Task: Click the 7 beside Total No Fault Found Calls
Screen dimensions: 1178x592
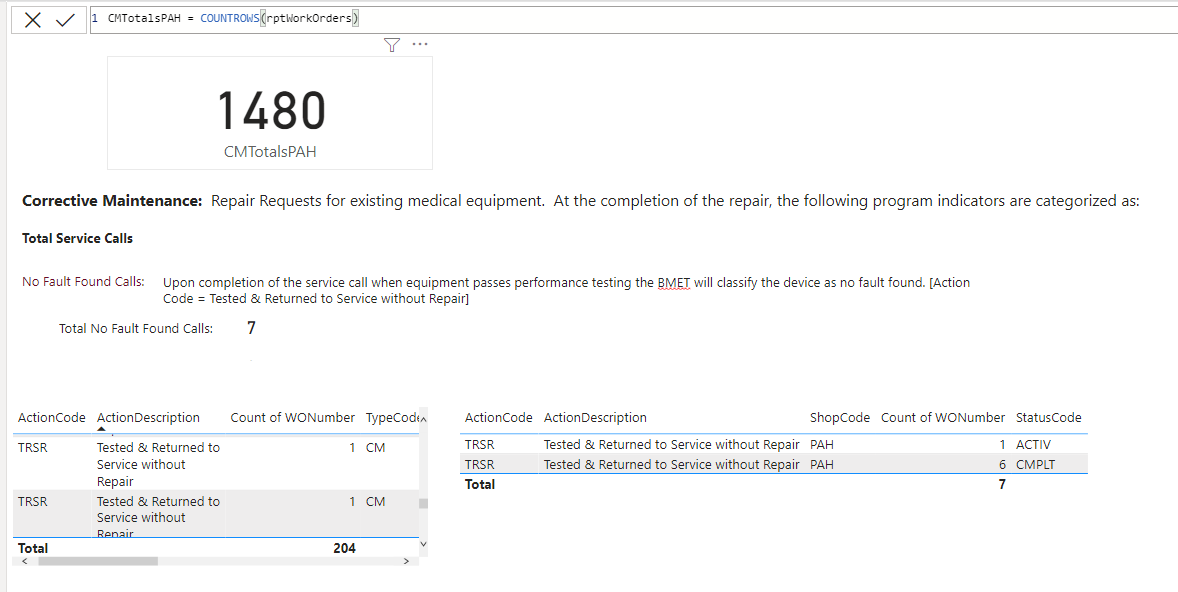Action: point(251,328)
